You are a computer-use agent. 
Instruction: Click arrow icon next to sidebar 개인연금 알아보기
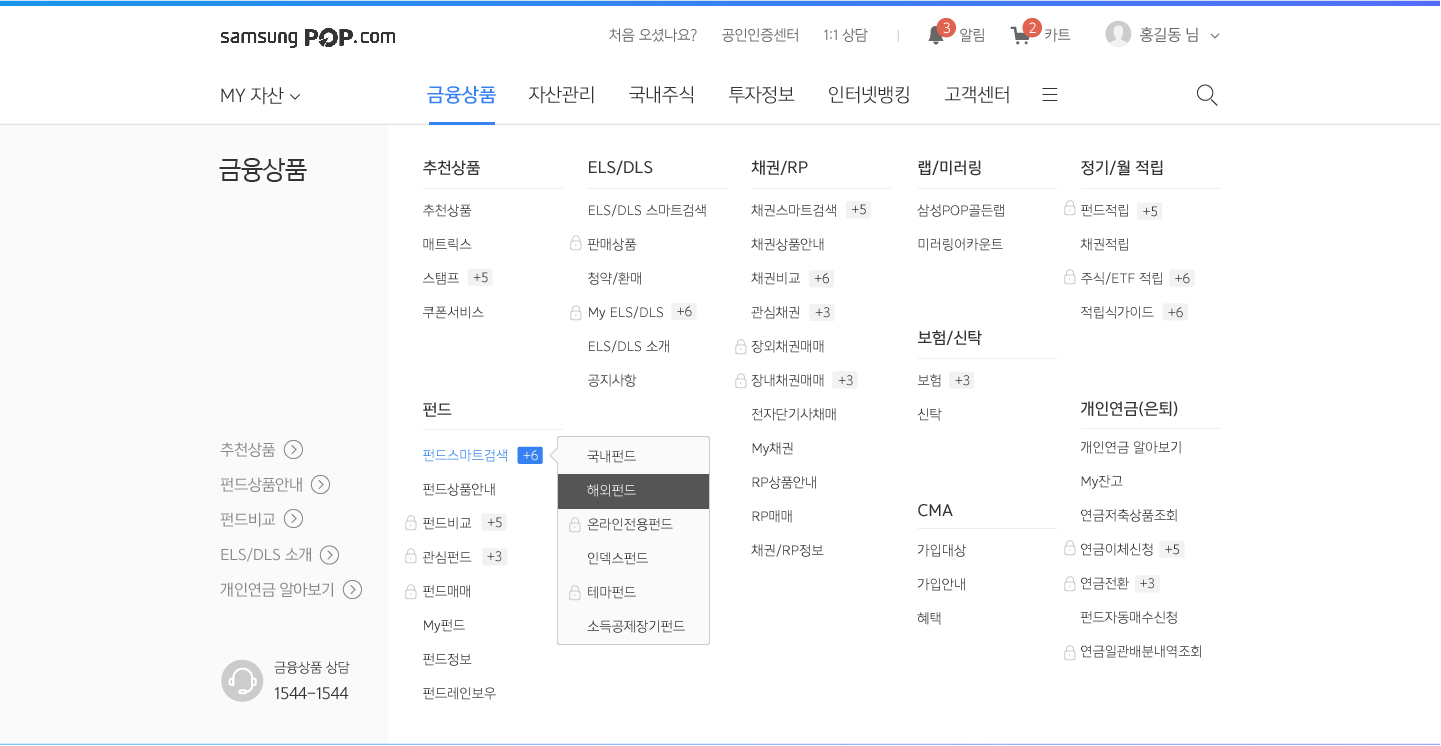pos(352,590)
